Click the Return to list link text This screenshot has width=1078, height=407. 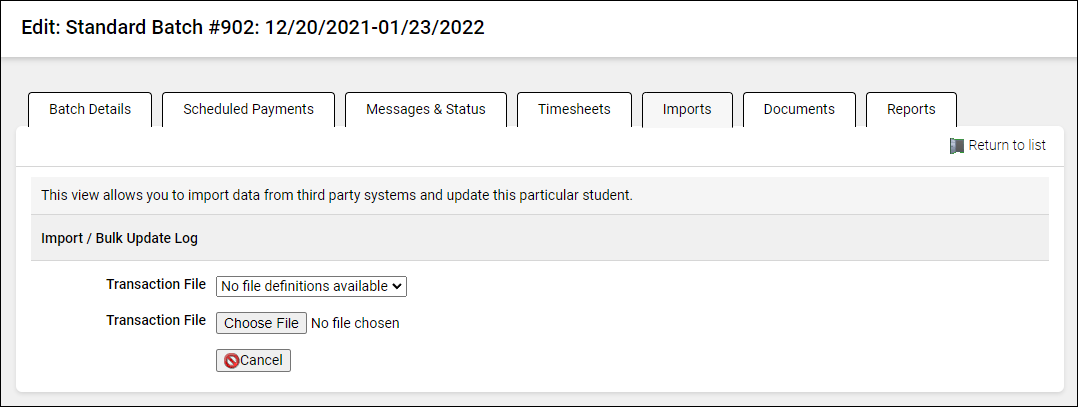1007,146
